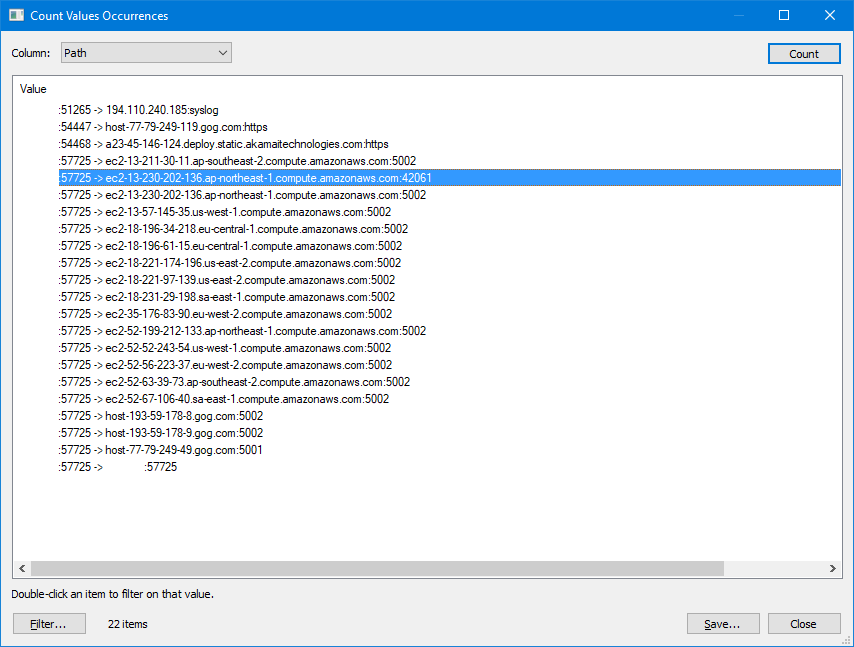Click the 22 items count label
The height and width of the screenshot is (647, 854).
pos(127,624)
